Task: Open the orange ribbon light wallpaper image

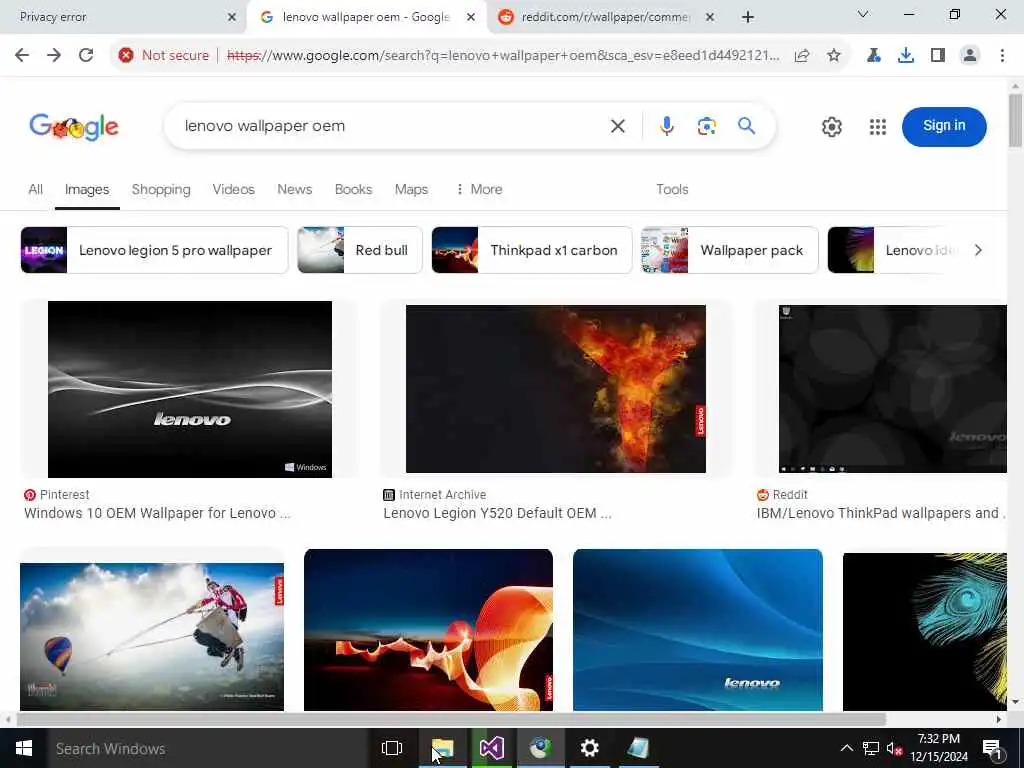Action: 428,630
